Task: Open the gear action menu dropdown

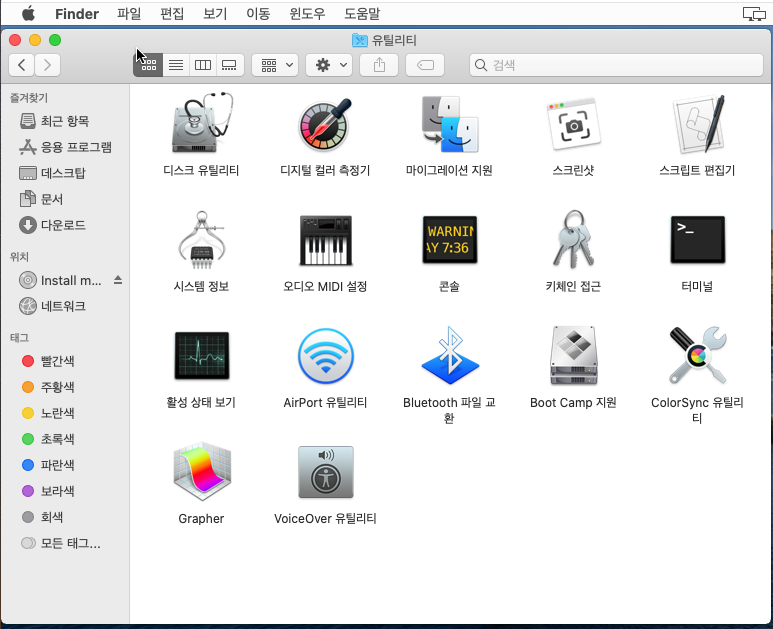Action: (328, 65)
